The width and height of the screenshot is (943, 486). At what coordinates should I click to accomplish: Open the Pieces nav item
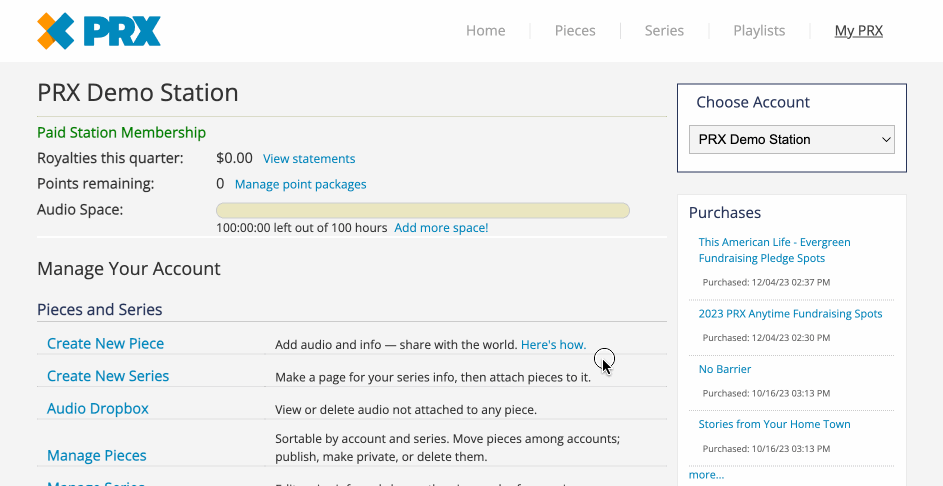pyautogui.click(x=575, y=31)
